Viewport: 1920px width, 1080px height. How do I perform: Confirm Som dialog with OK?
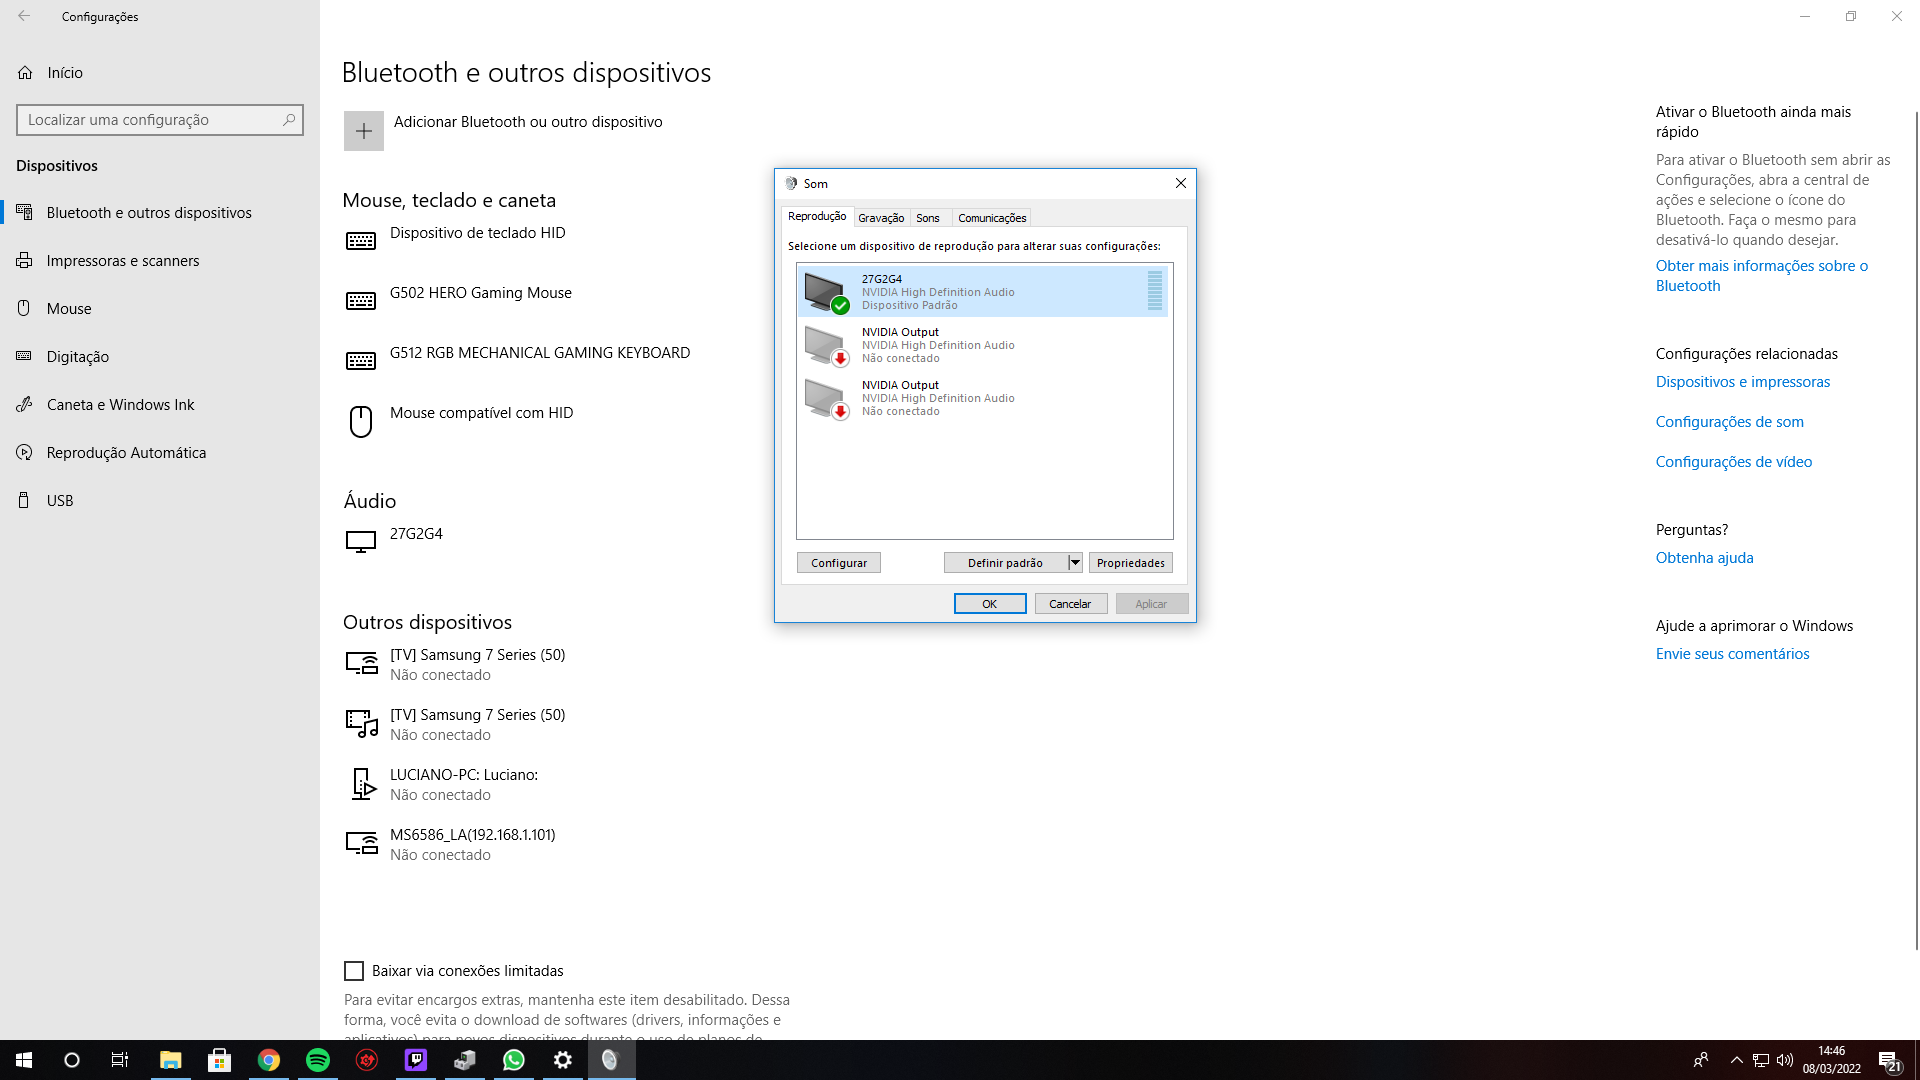point(990,604)
